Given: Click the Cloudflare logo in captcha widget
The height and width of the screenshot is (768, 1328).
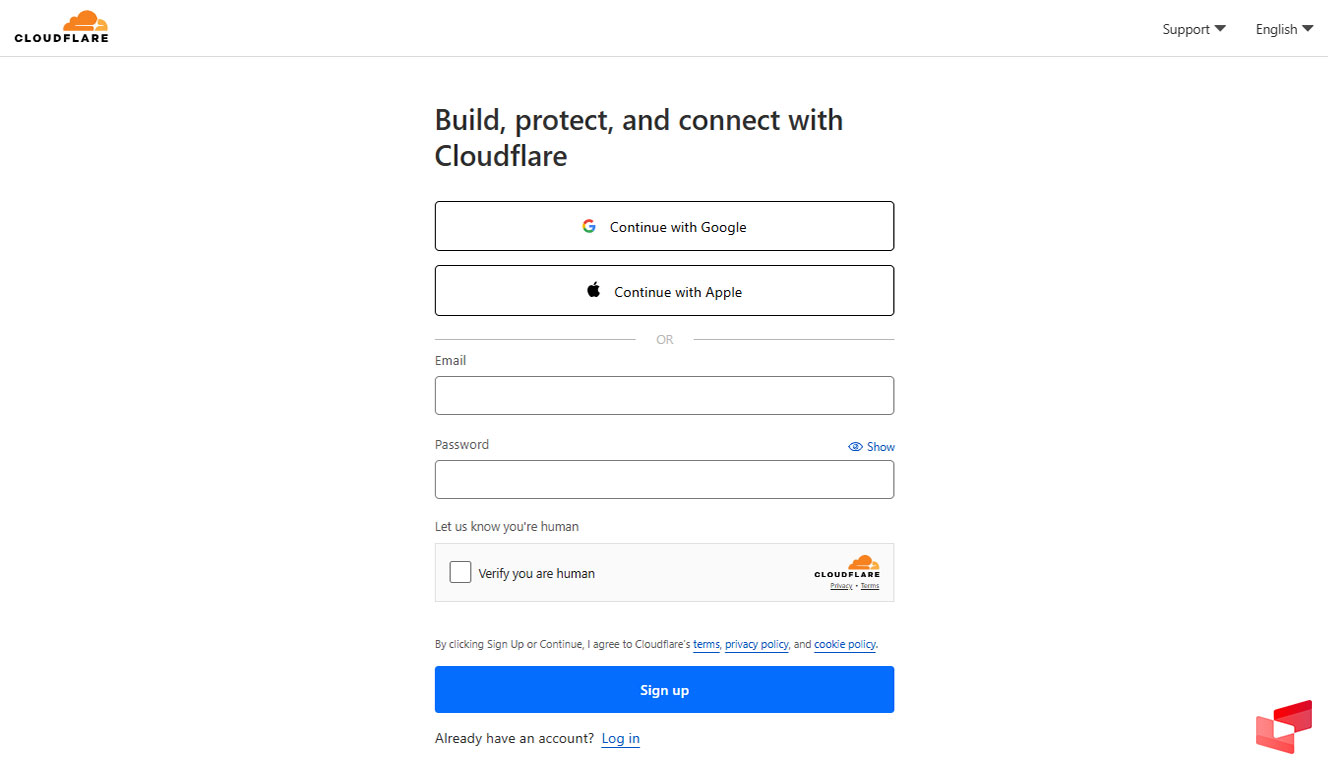Looking at the screenshot, I should click(x=847, y=566).
